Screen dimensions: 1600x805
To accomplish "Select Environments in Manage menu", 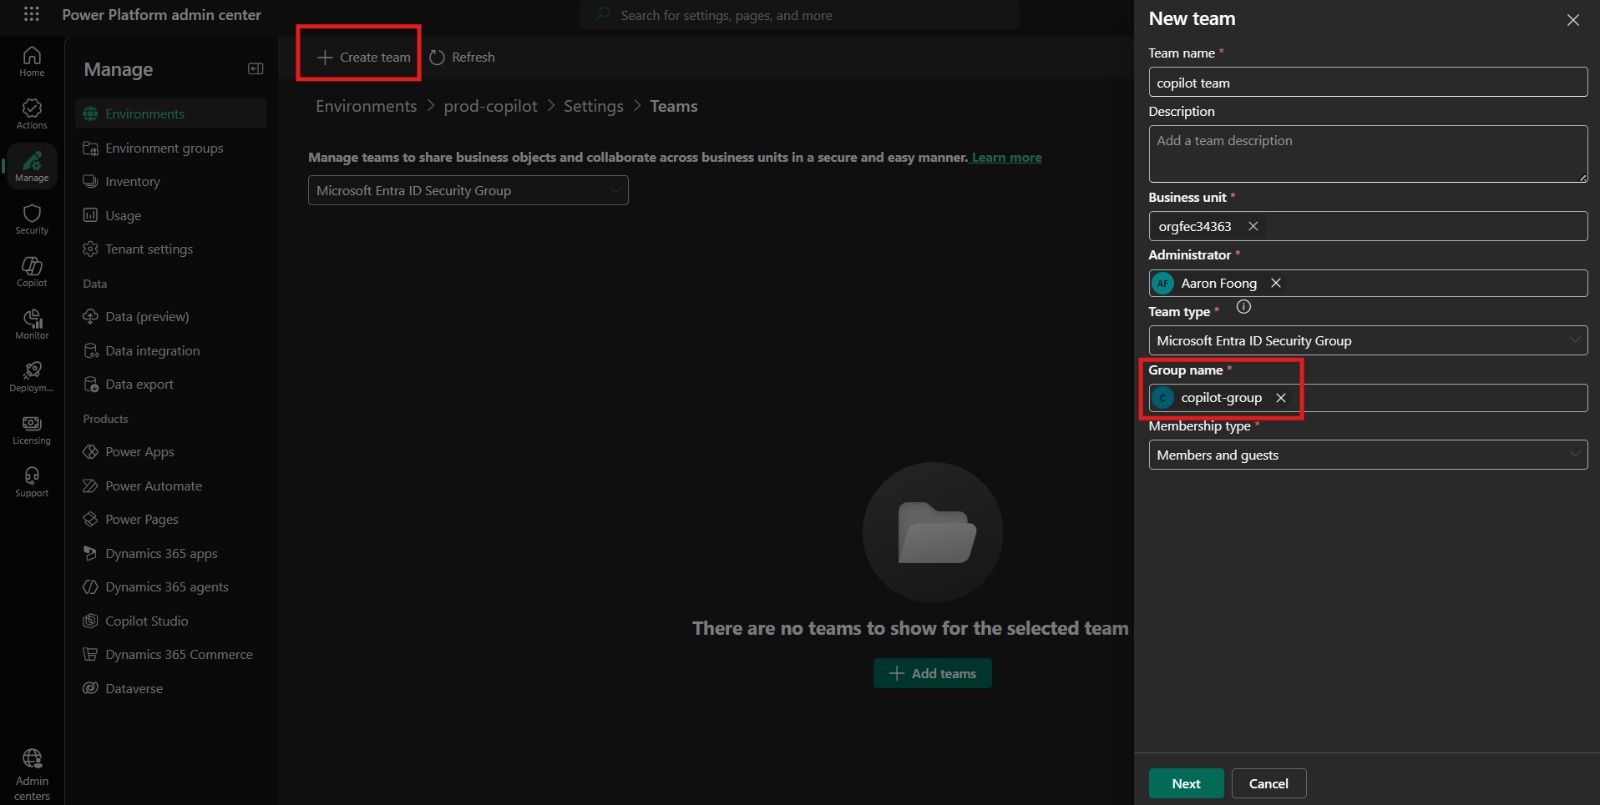I will pyautogui.click(x=171, y=114).
